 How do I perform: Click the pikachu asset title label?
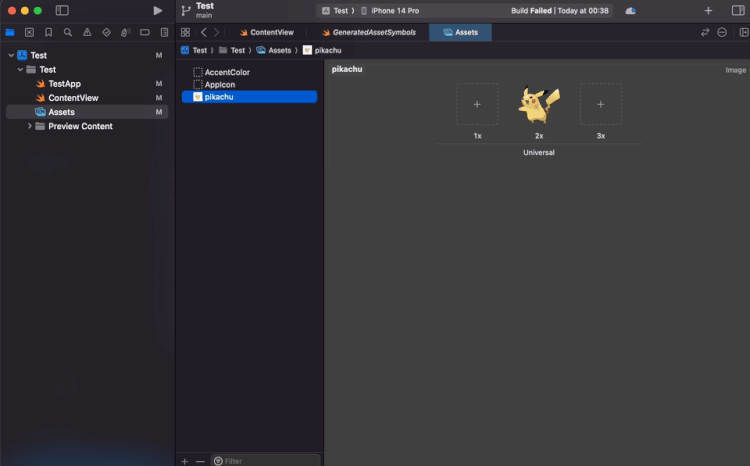point(347,69)
